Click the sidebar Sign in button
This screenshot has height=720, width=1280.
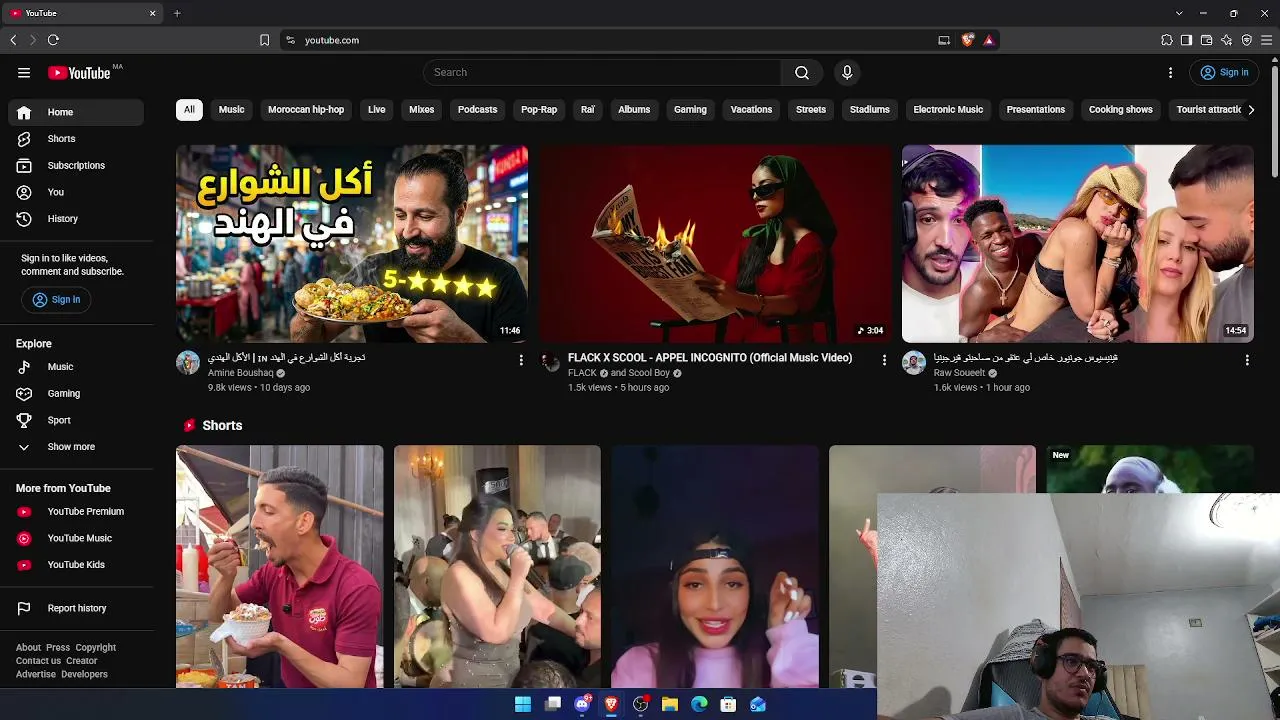56,300
